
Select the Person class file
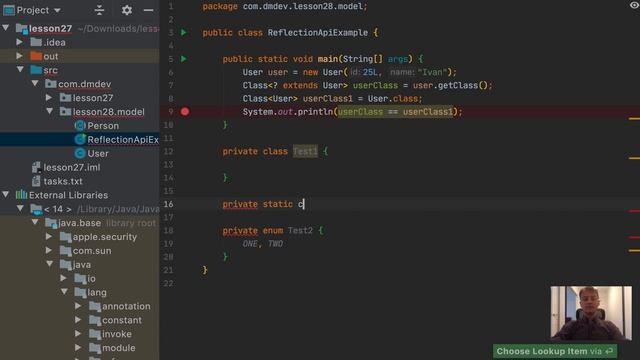point(103,126)
